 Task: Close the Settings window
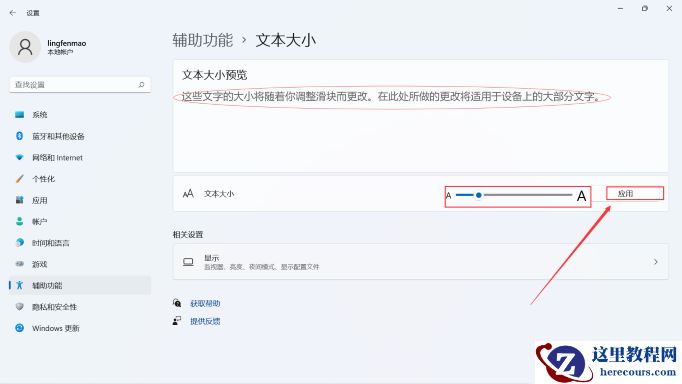669,9
